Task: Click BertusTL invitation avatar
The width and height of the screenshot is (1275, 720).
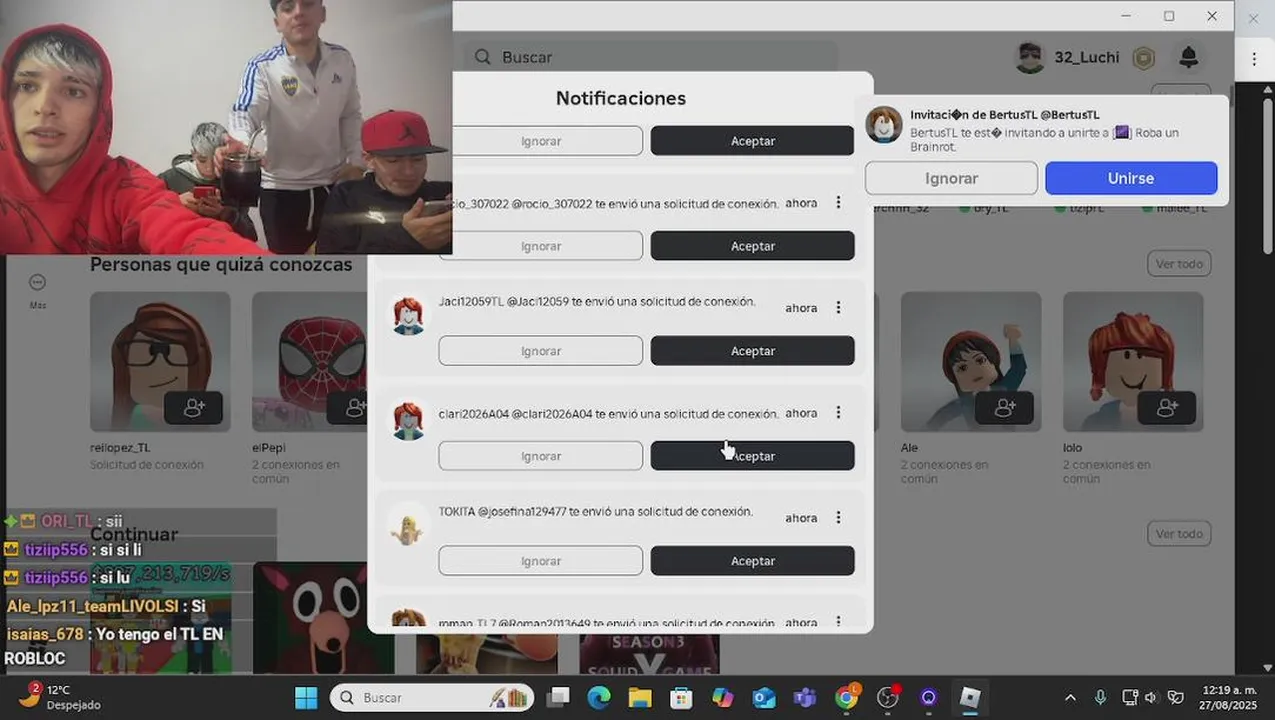Action: tap(884, 125)
